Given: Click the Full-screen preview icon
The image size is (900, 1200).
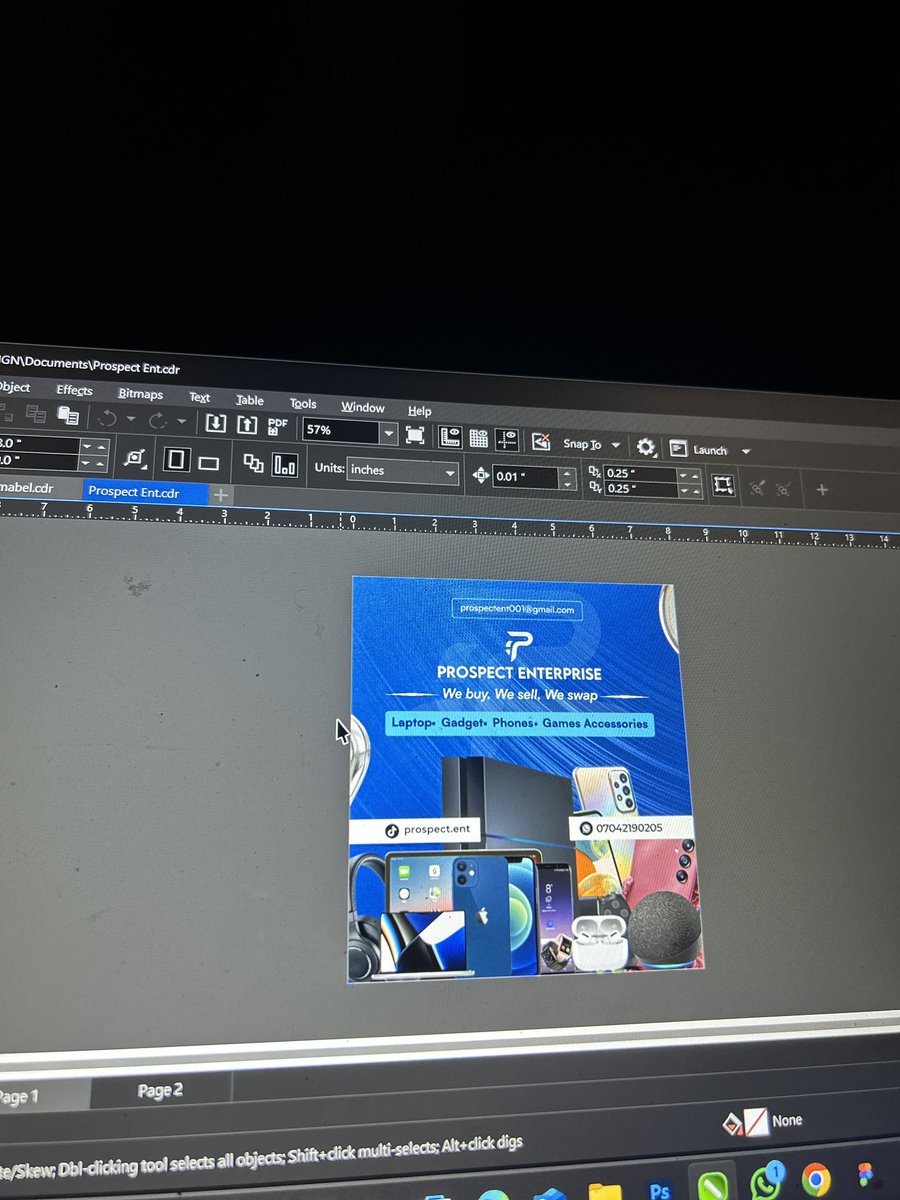Looking at the screenshot, I should point(415,435).
